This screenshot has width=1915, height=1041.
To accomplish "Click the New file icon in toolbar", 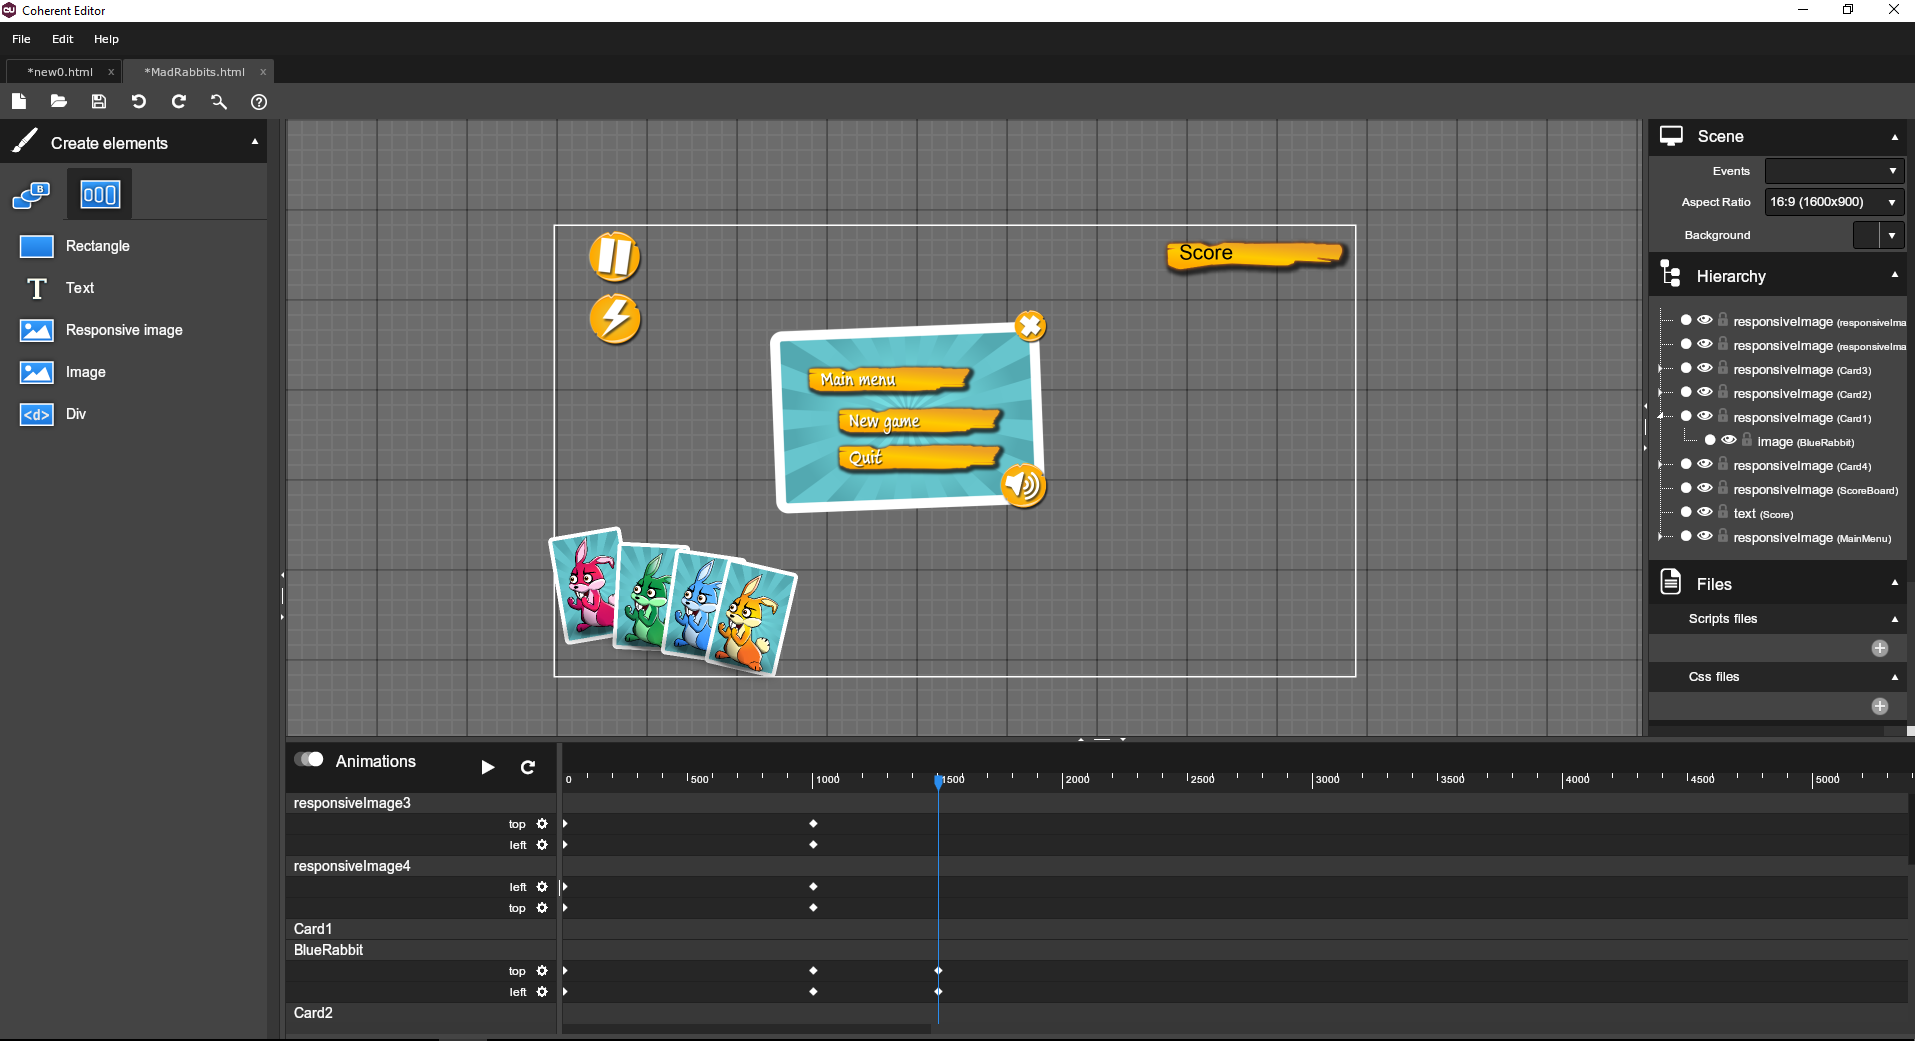I will click(19, 101).
